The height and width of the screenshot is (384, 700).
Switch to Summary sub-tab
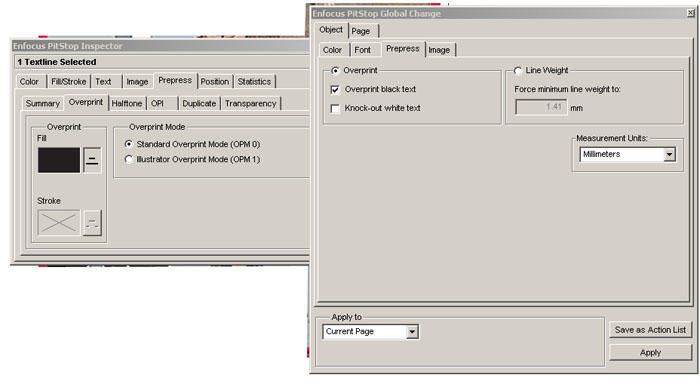43,104
